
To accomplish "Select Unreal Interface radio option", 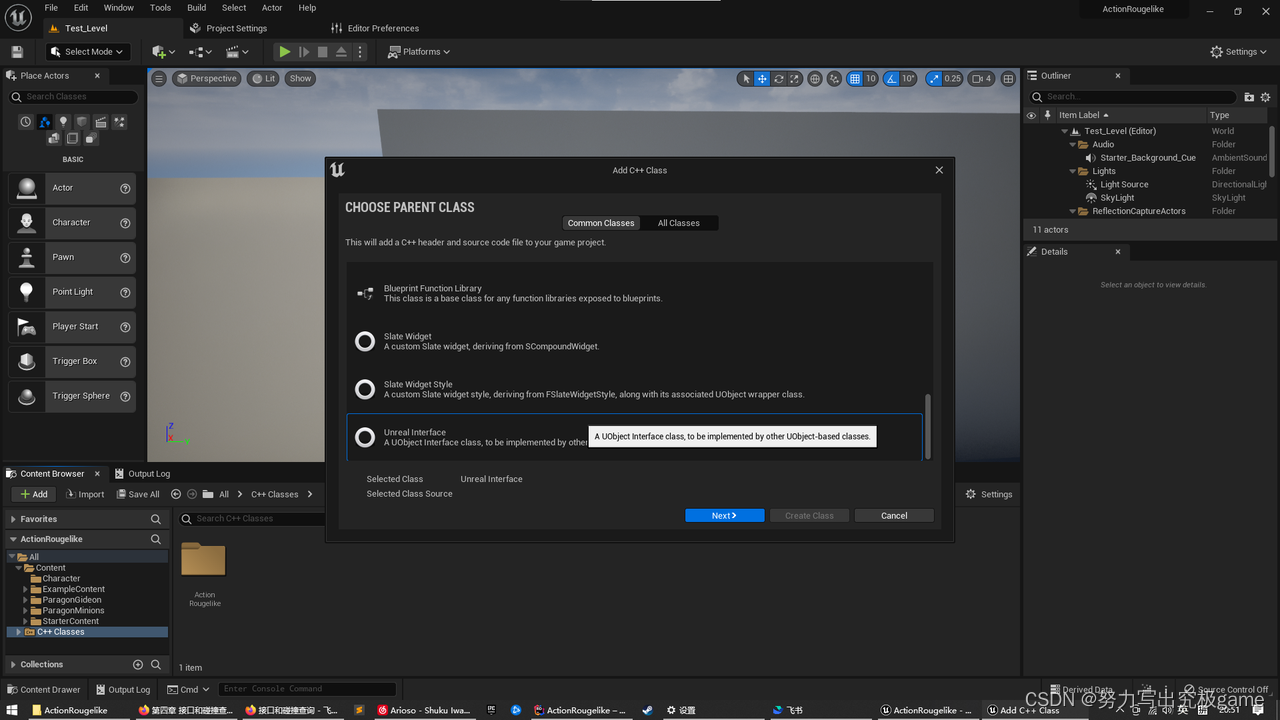I will click(x=365, y=437).
